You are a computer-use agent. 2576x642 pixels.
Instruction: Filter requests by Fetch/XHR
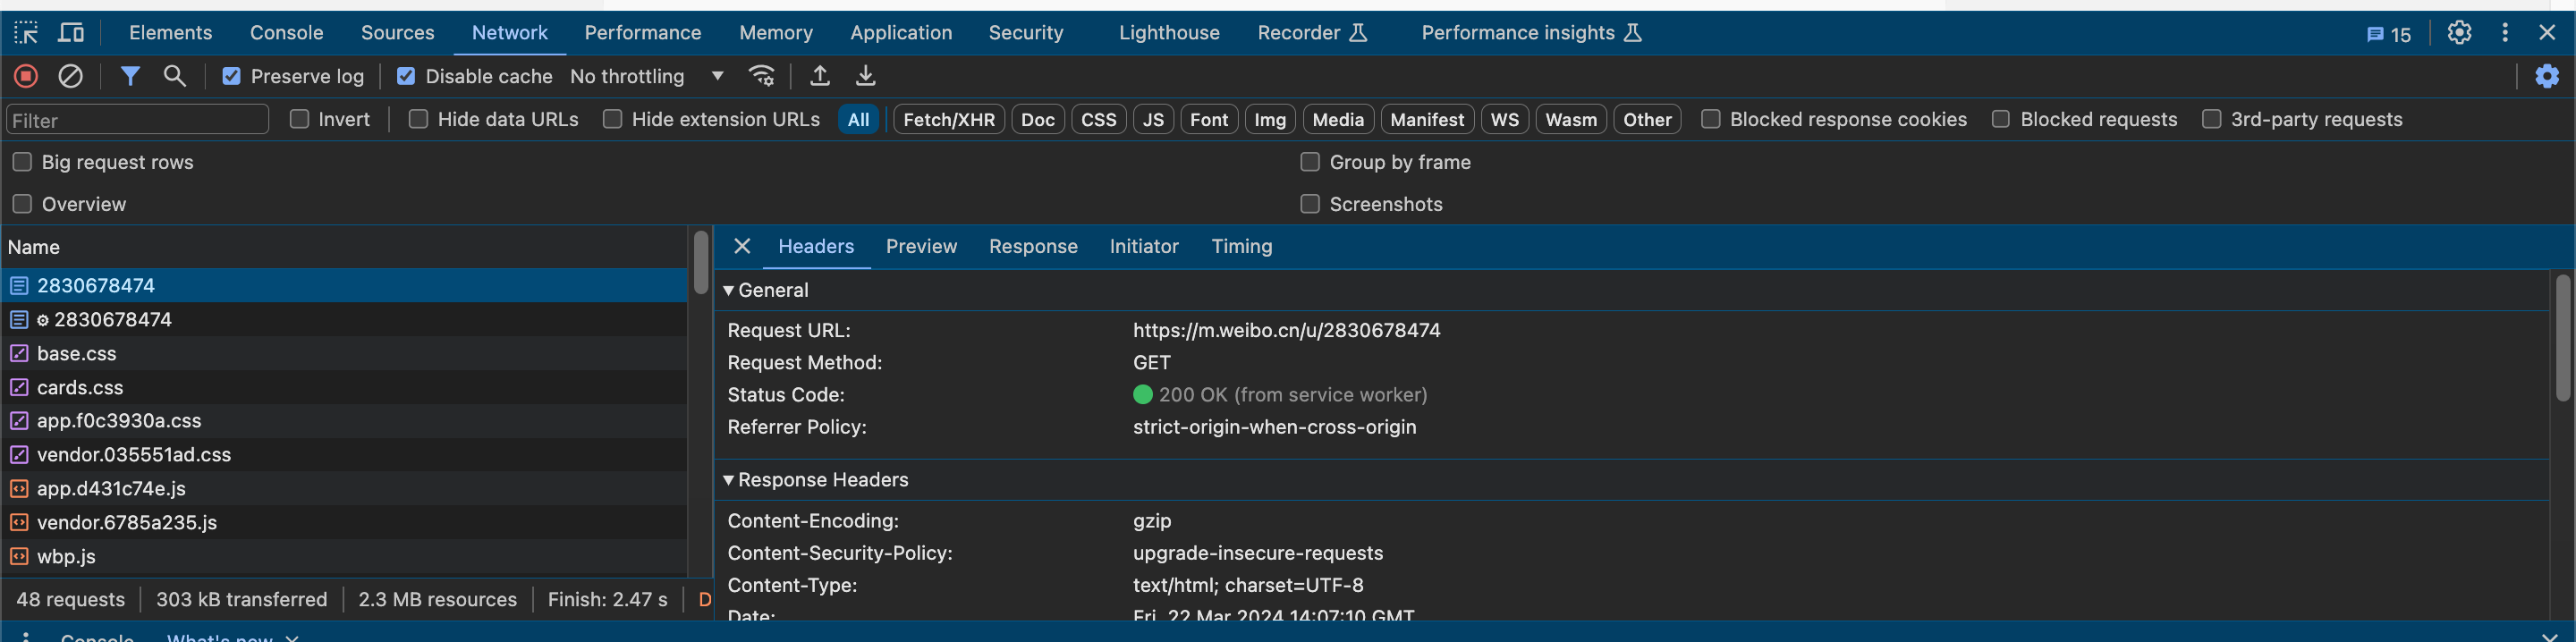[x=949, y=120]
